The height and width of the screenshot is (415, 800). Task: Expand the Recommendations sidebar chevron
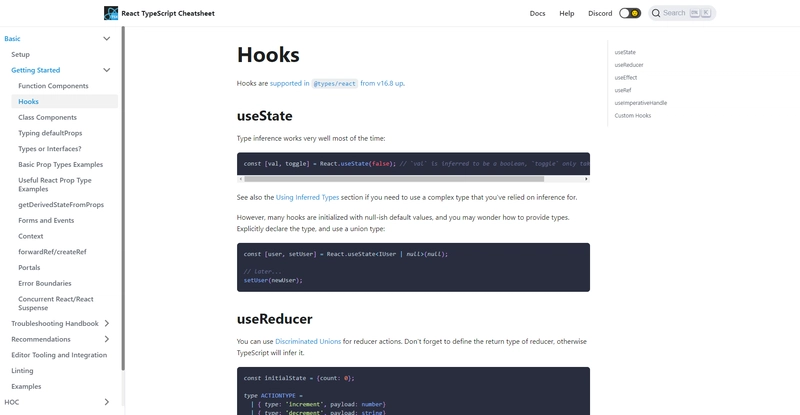[107, 339]
